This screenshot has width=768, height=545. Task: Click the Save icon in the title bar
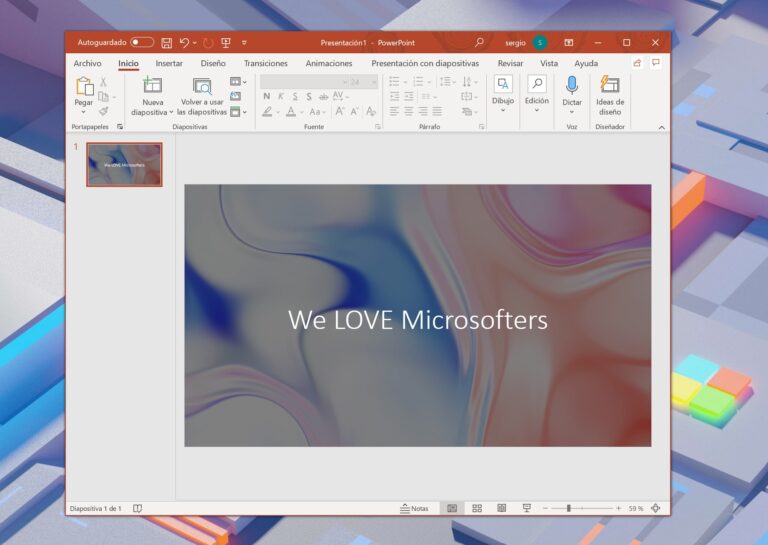point(167,43)
